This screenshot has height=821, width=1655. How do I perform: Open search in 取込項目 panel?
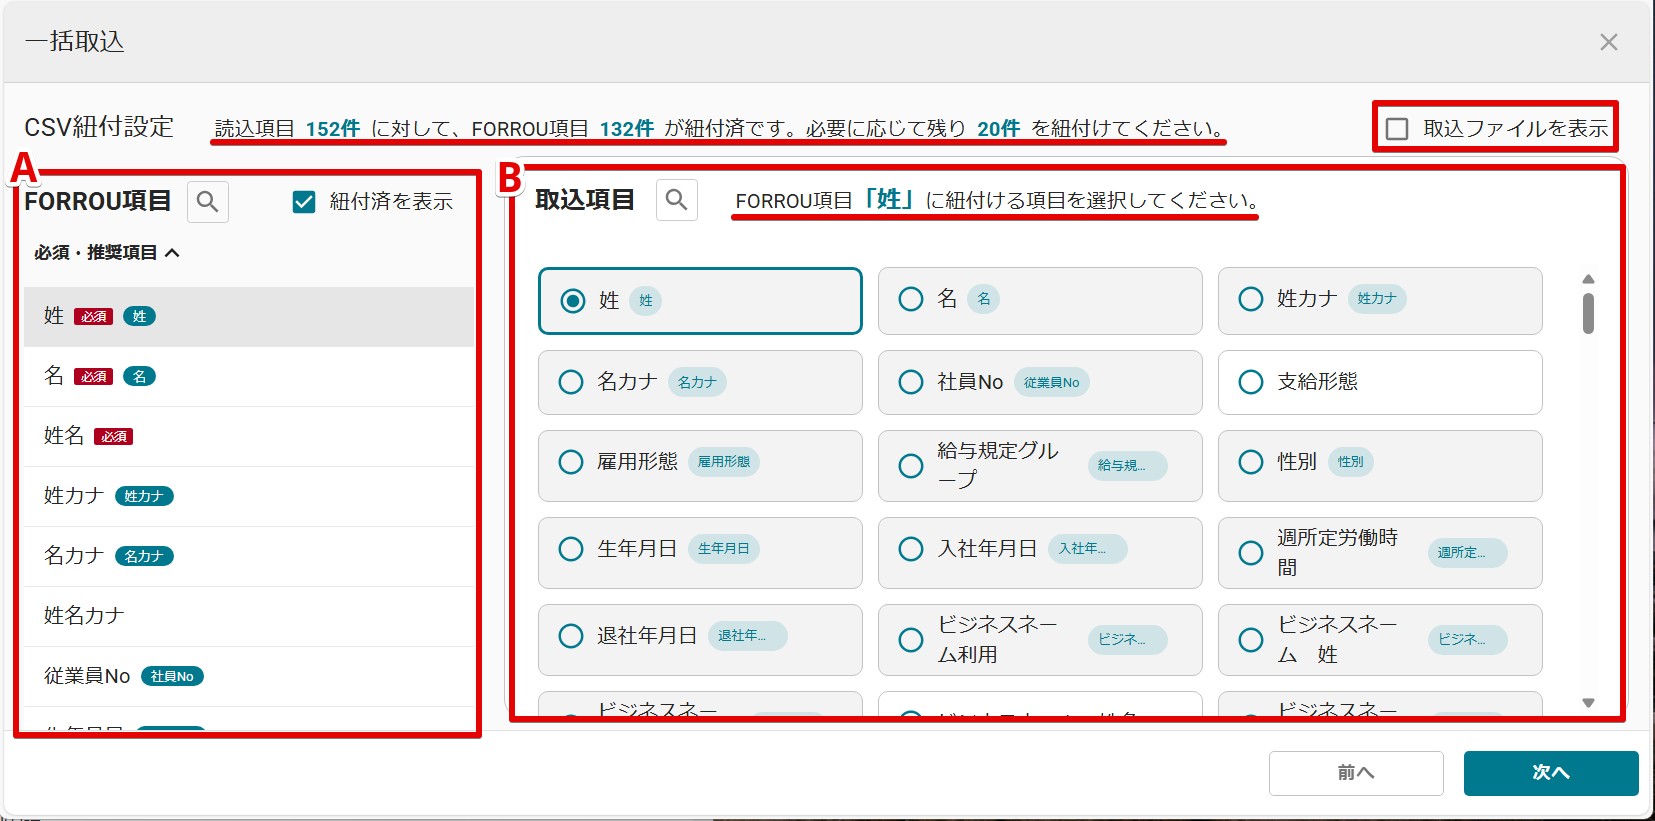[x=677, y=200]
